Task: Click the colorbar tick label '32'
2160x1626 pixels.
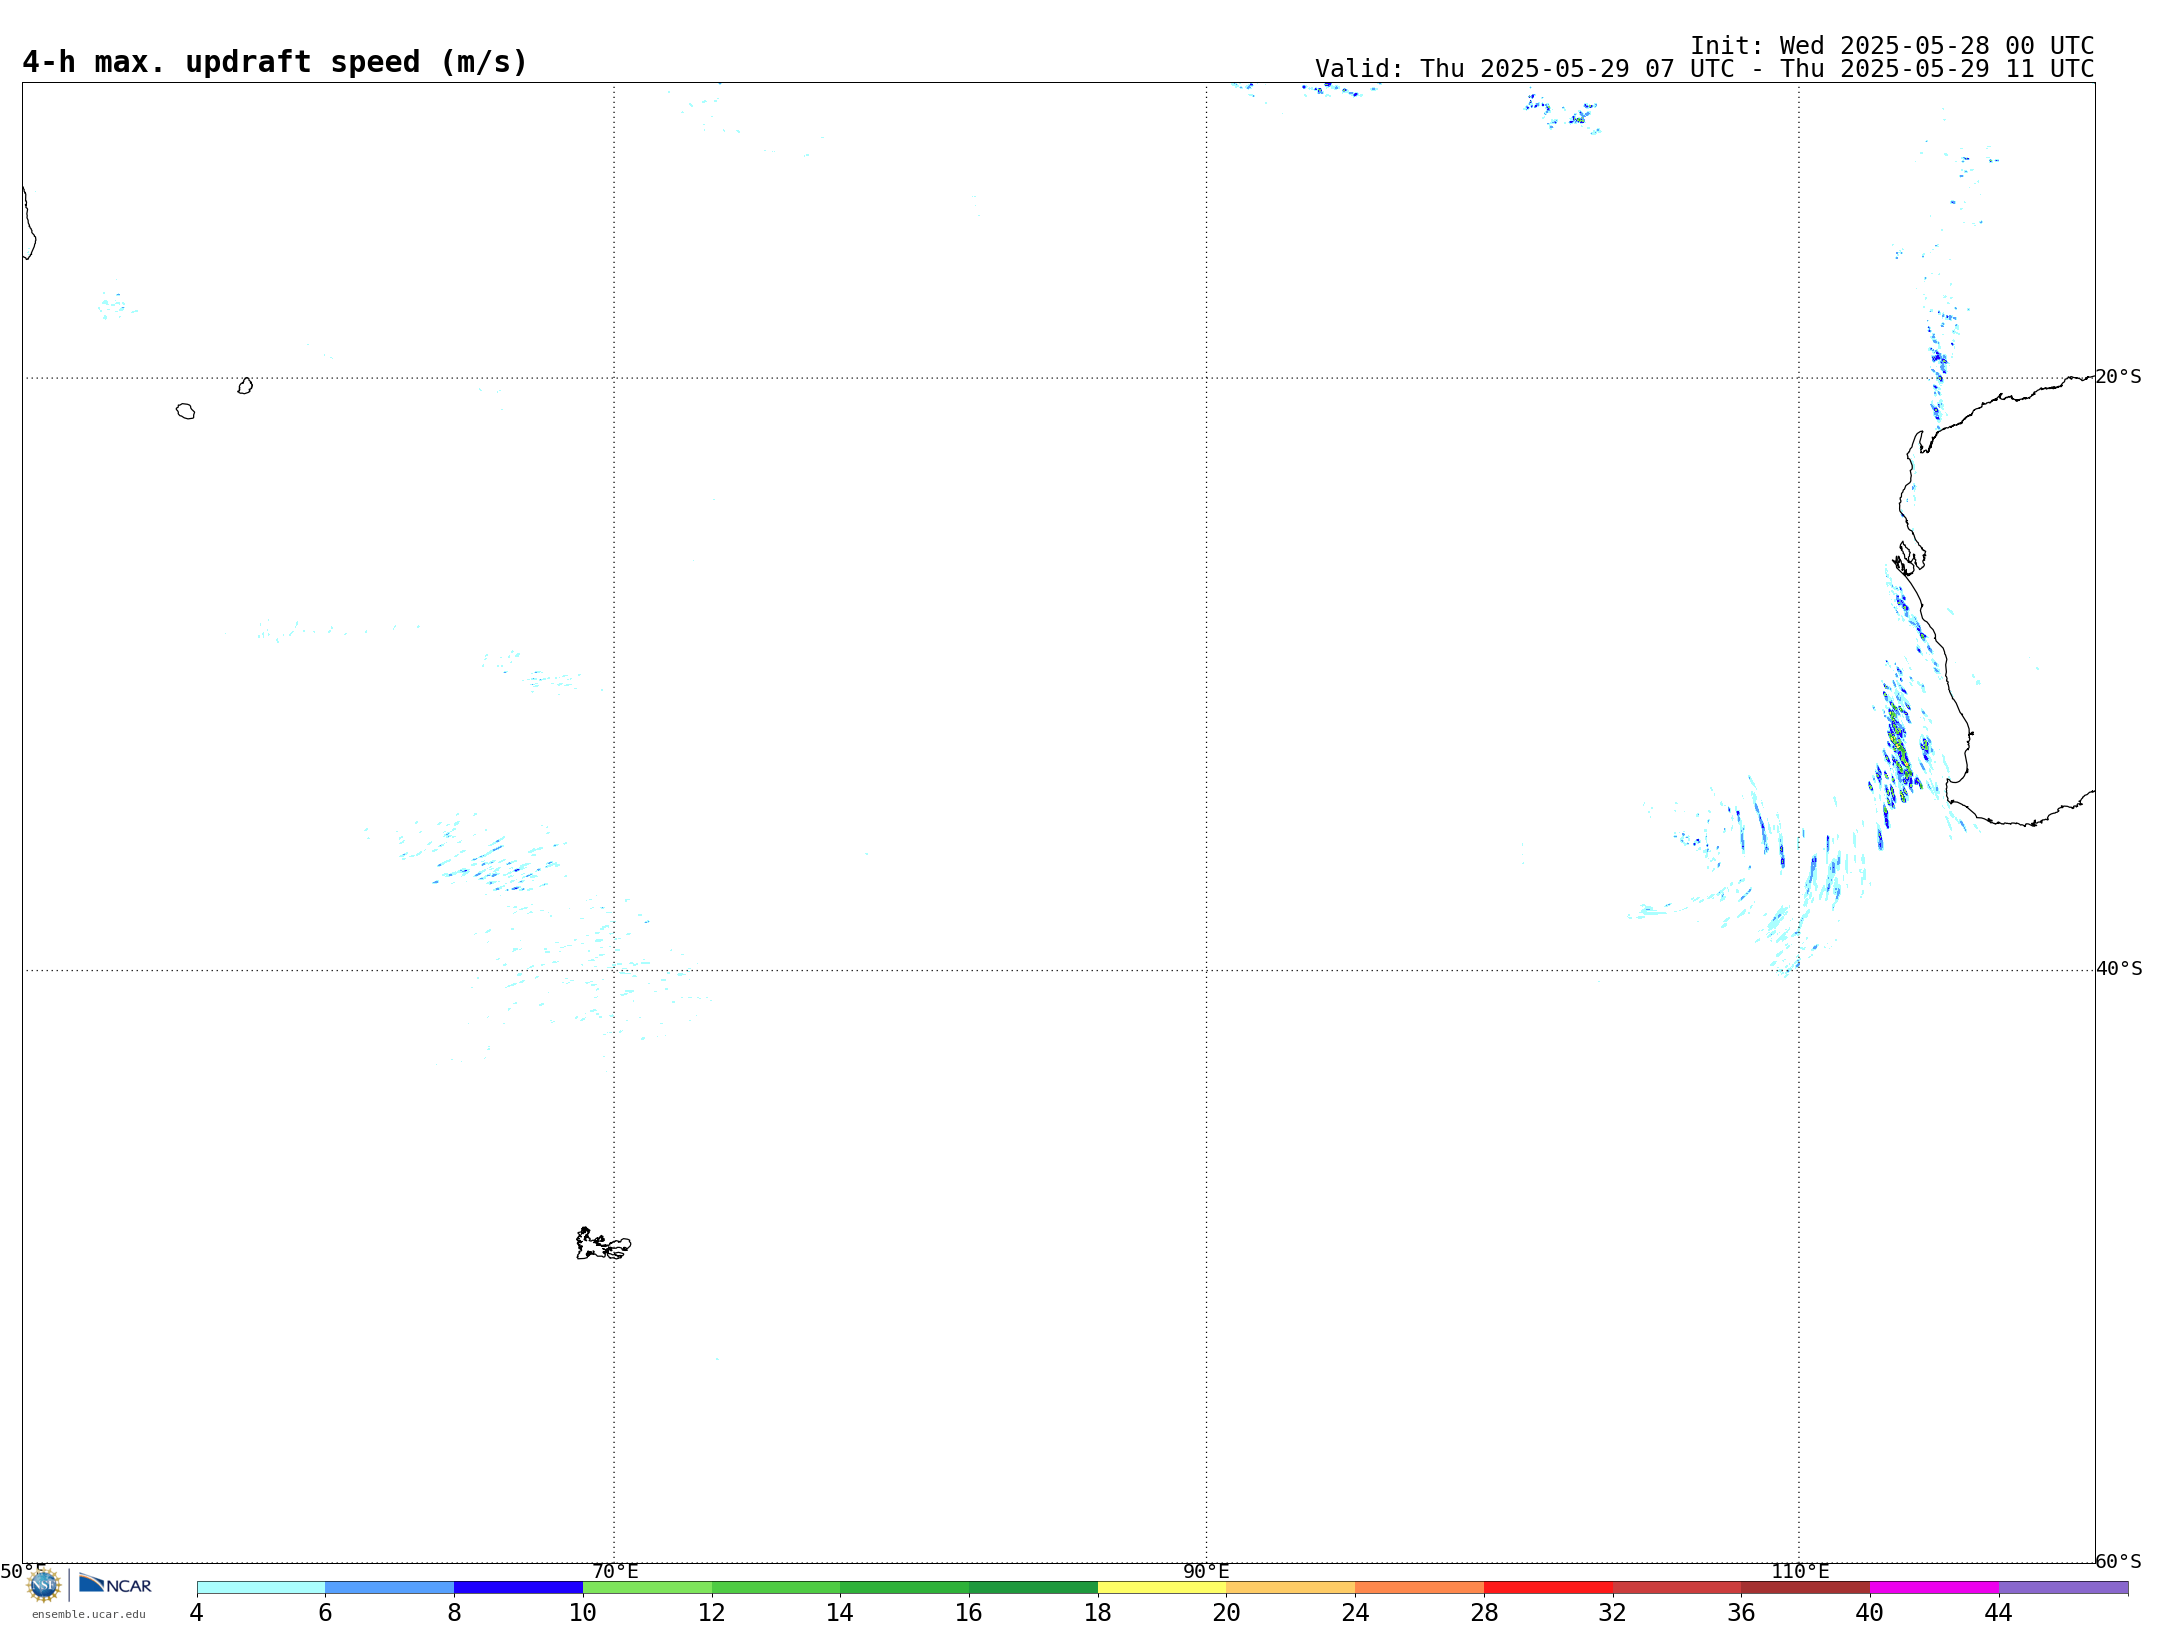Action: (x=1613, y=1613)
